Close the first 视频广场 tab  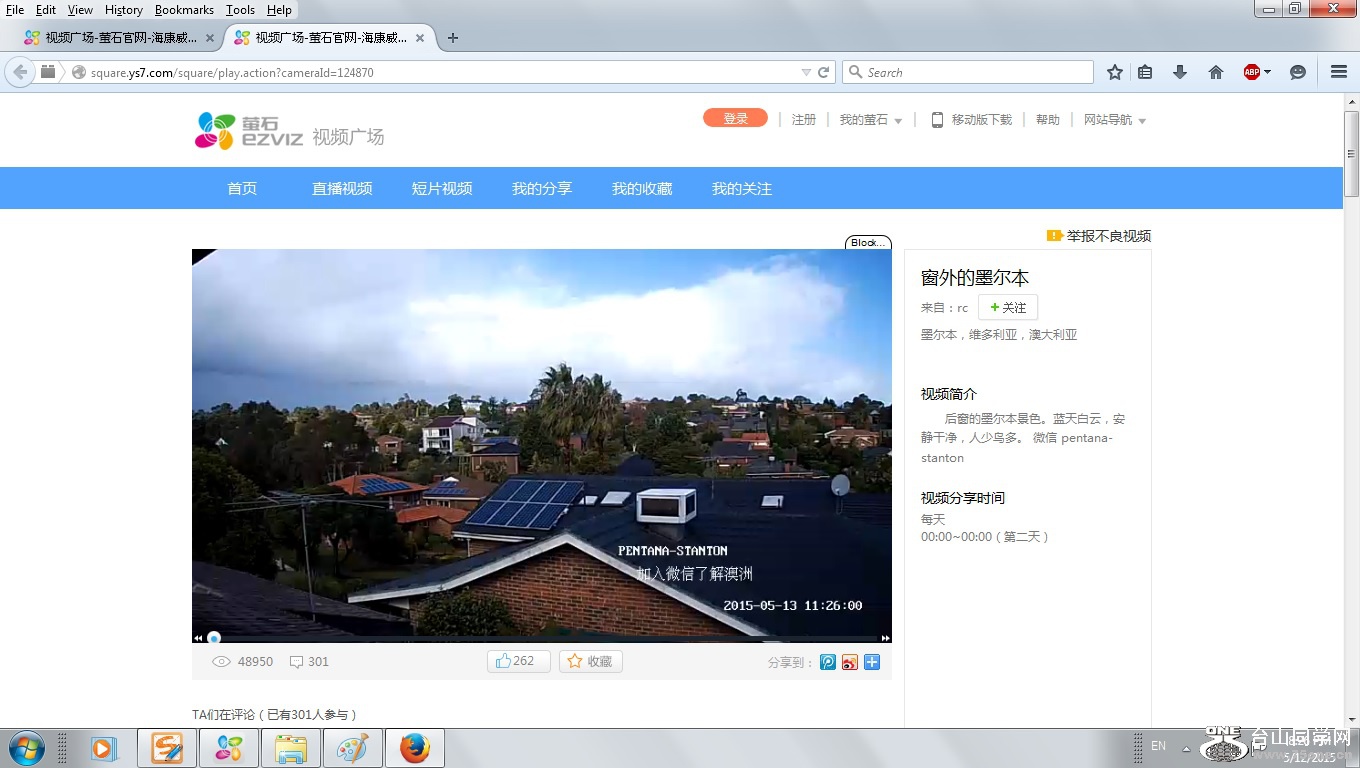tap(210, 38)
